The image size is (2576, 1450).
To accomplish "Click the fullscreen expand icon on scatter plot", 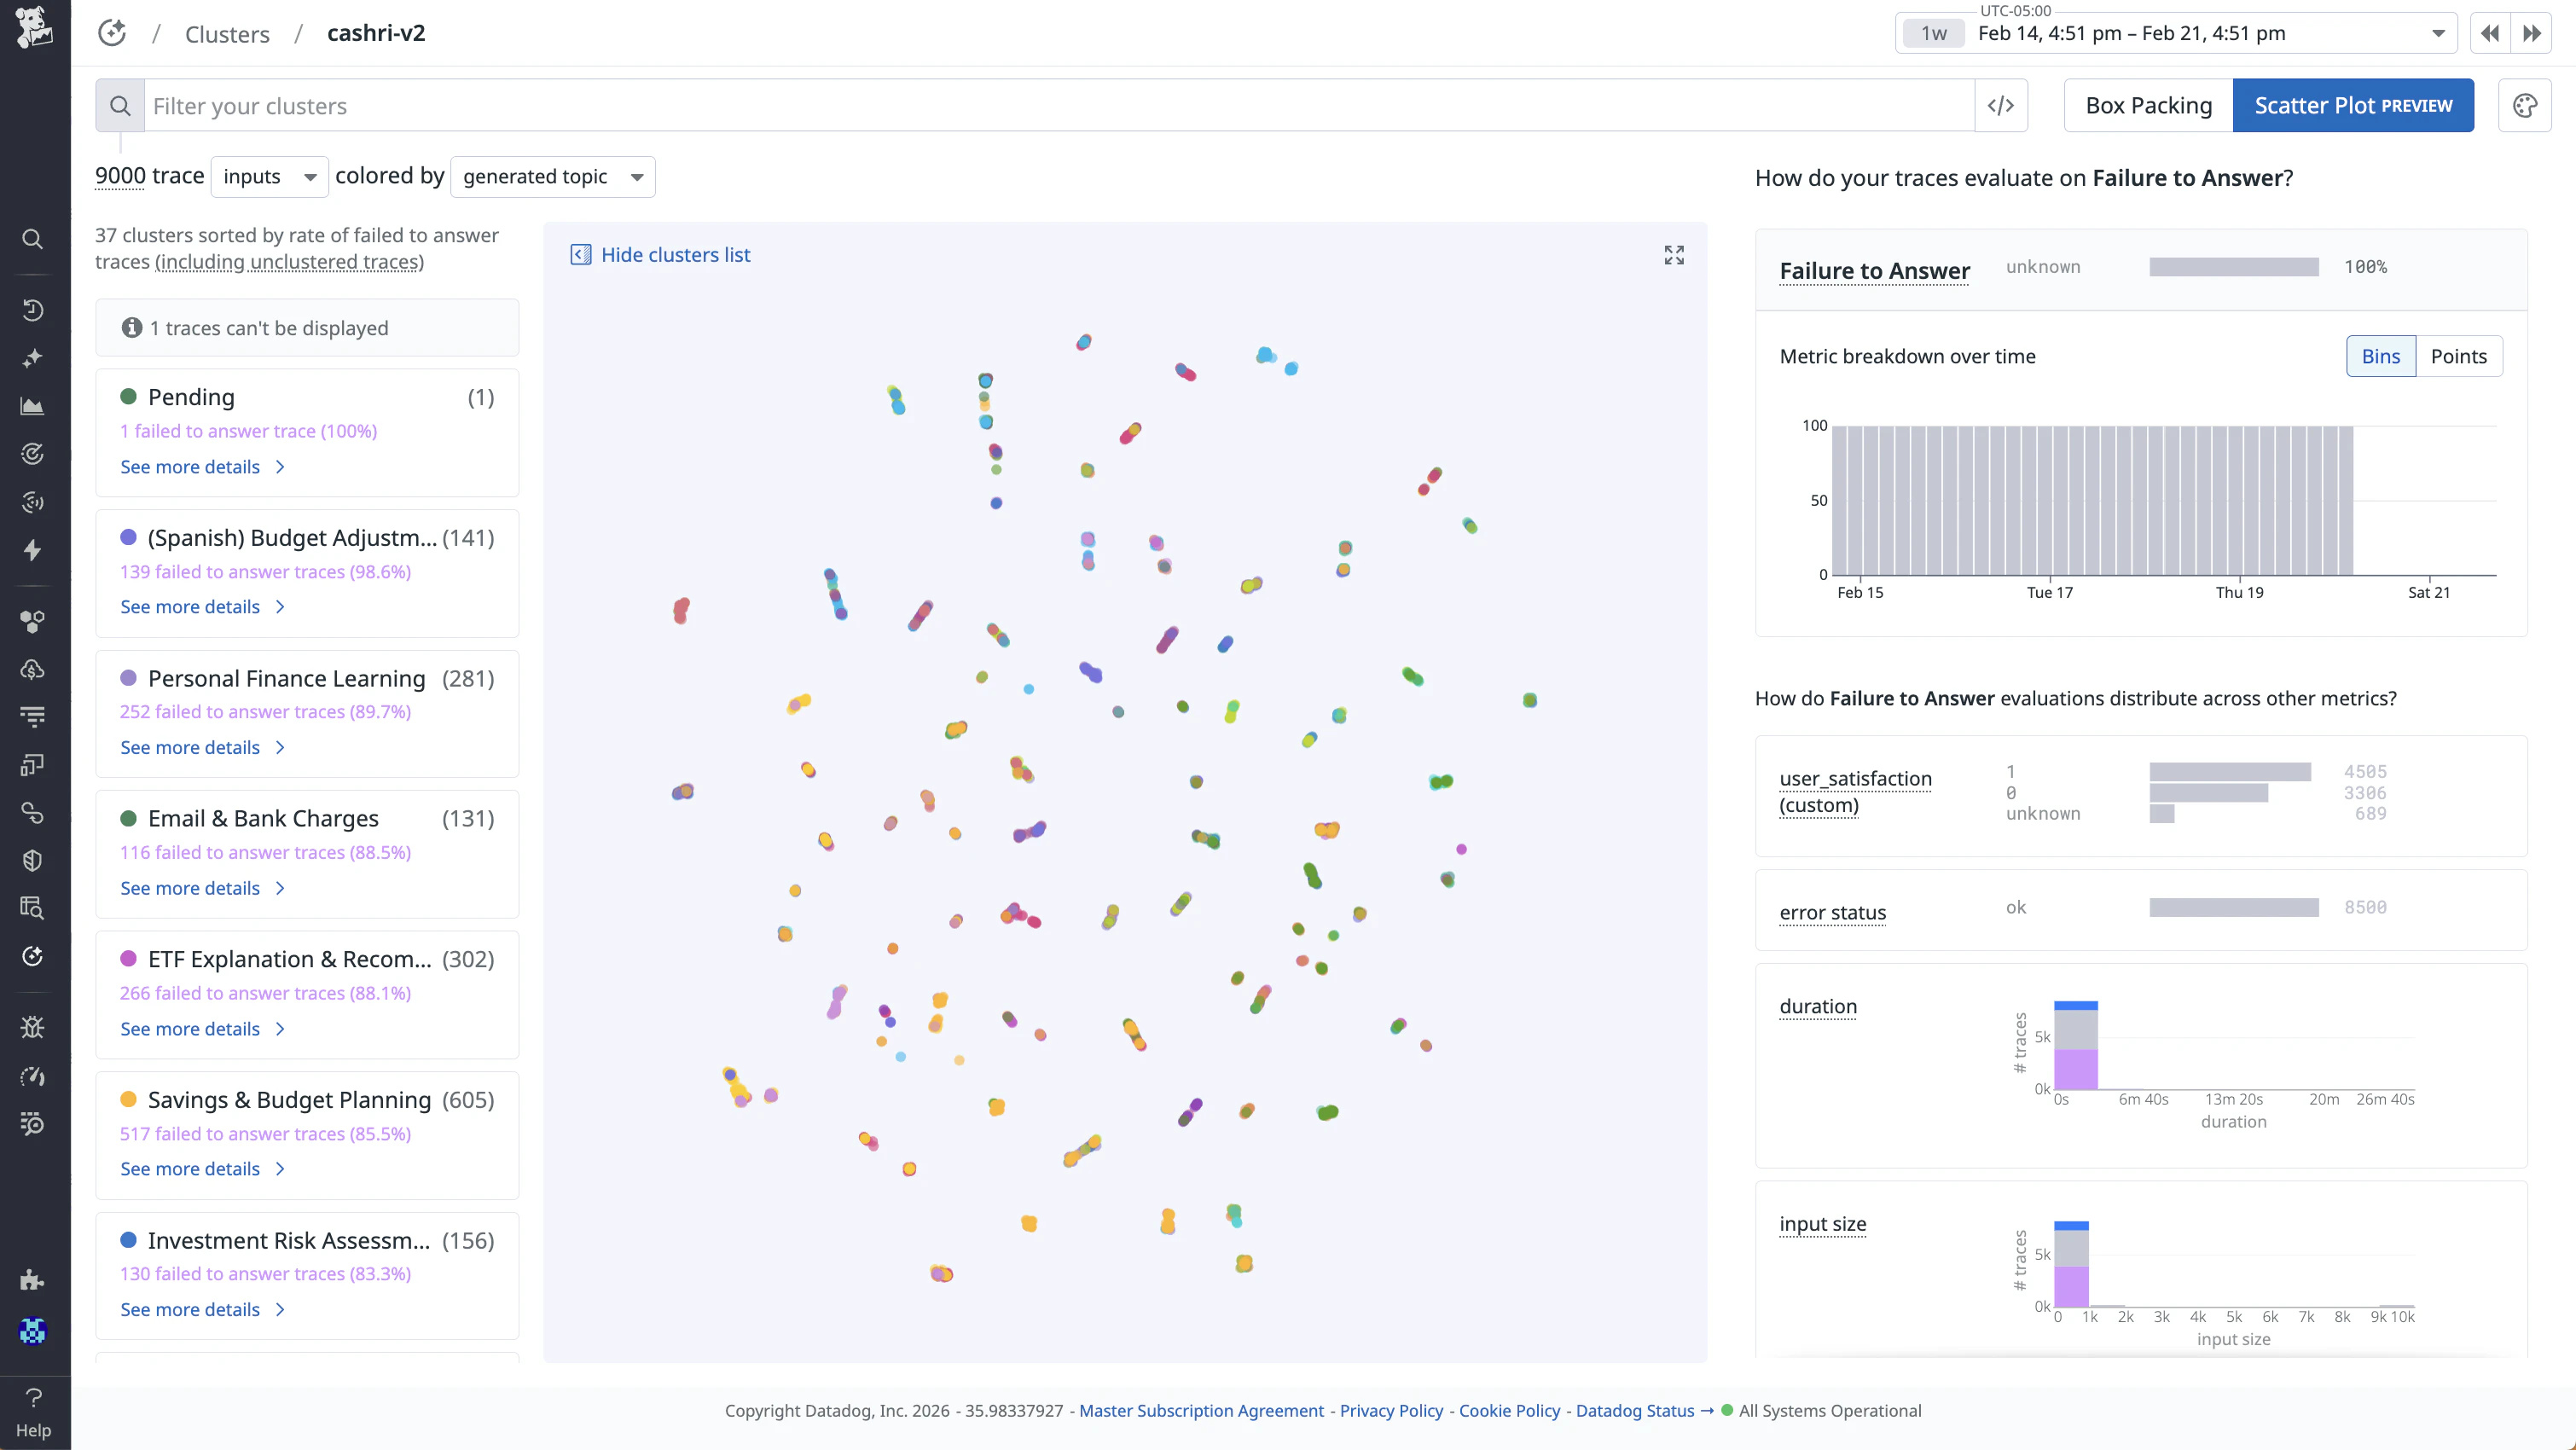I will click(x=1674, y=255).
